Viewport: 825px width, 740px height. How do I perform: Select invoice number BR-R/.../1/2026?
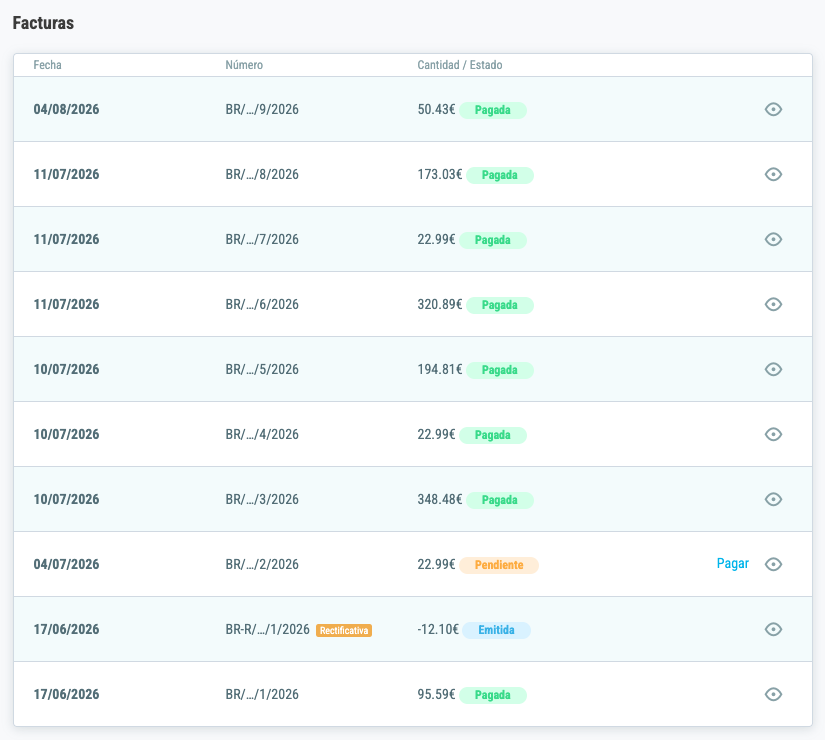coord(267,629)
